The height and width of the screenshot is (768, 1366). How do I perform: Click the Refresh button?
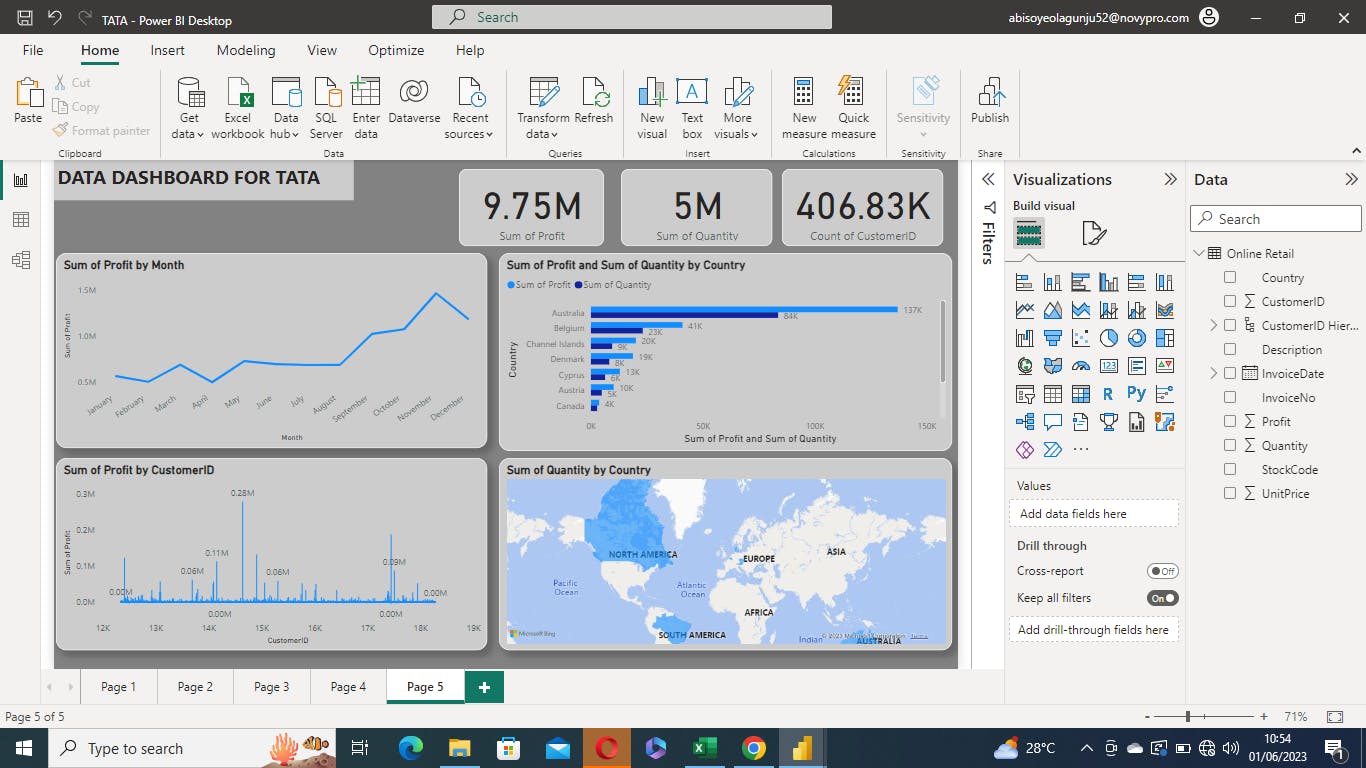pos(594,101)
